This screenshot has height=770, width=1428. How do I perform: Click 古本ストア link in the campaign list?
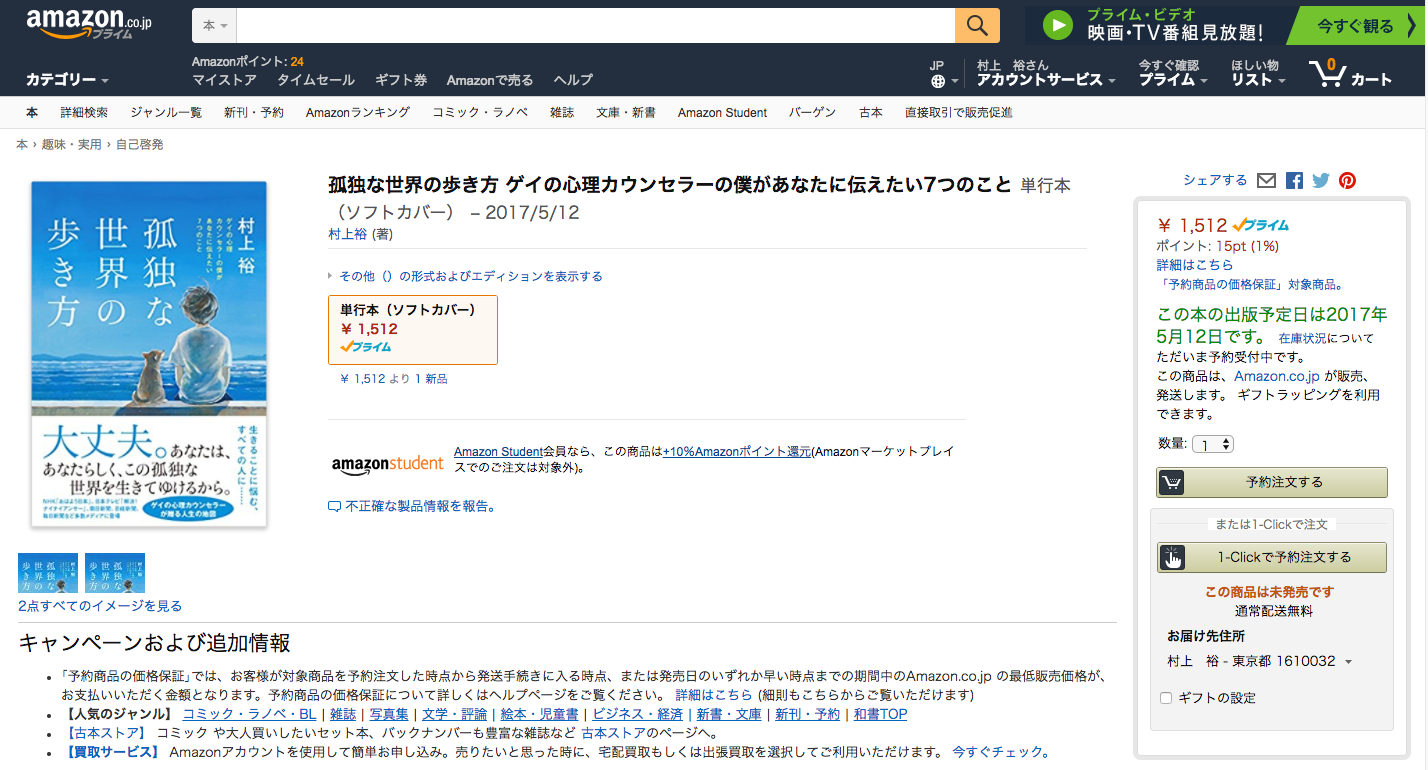point(613,733)
